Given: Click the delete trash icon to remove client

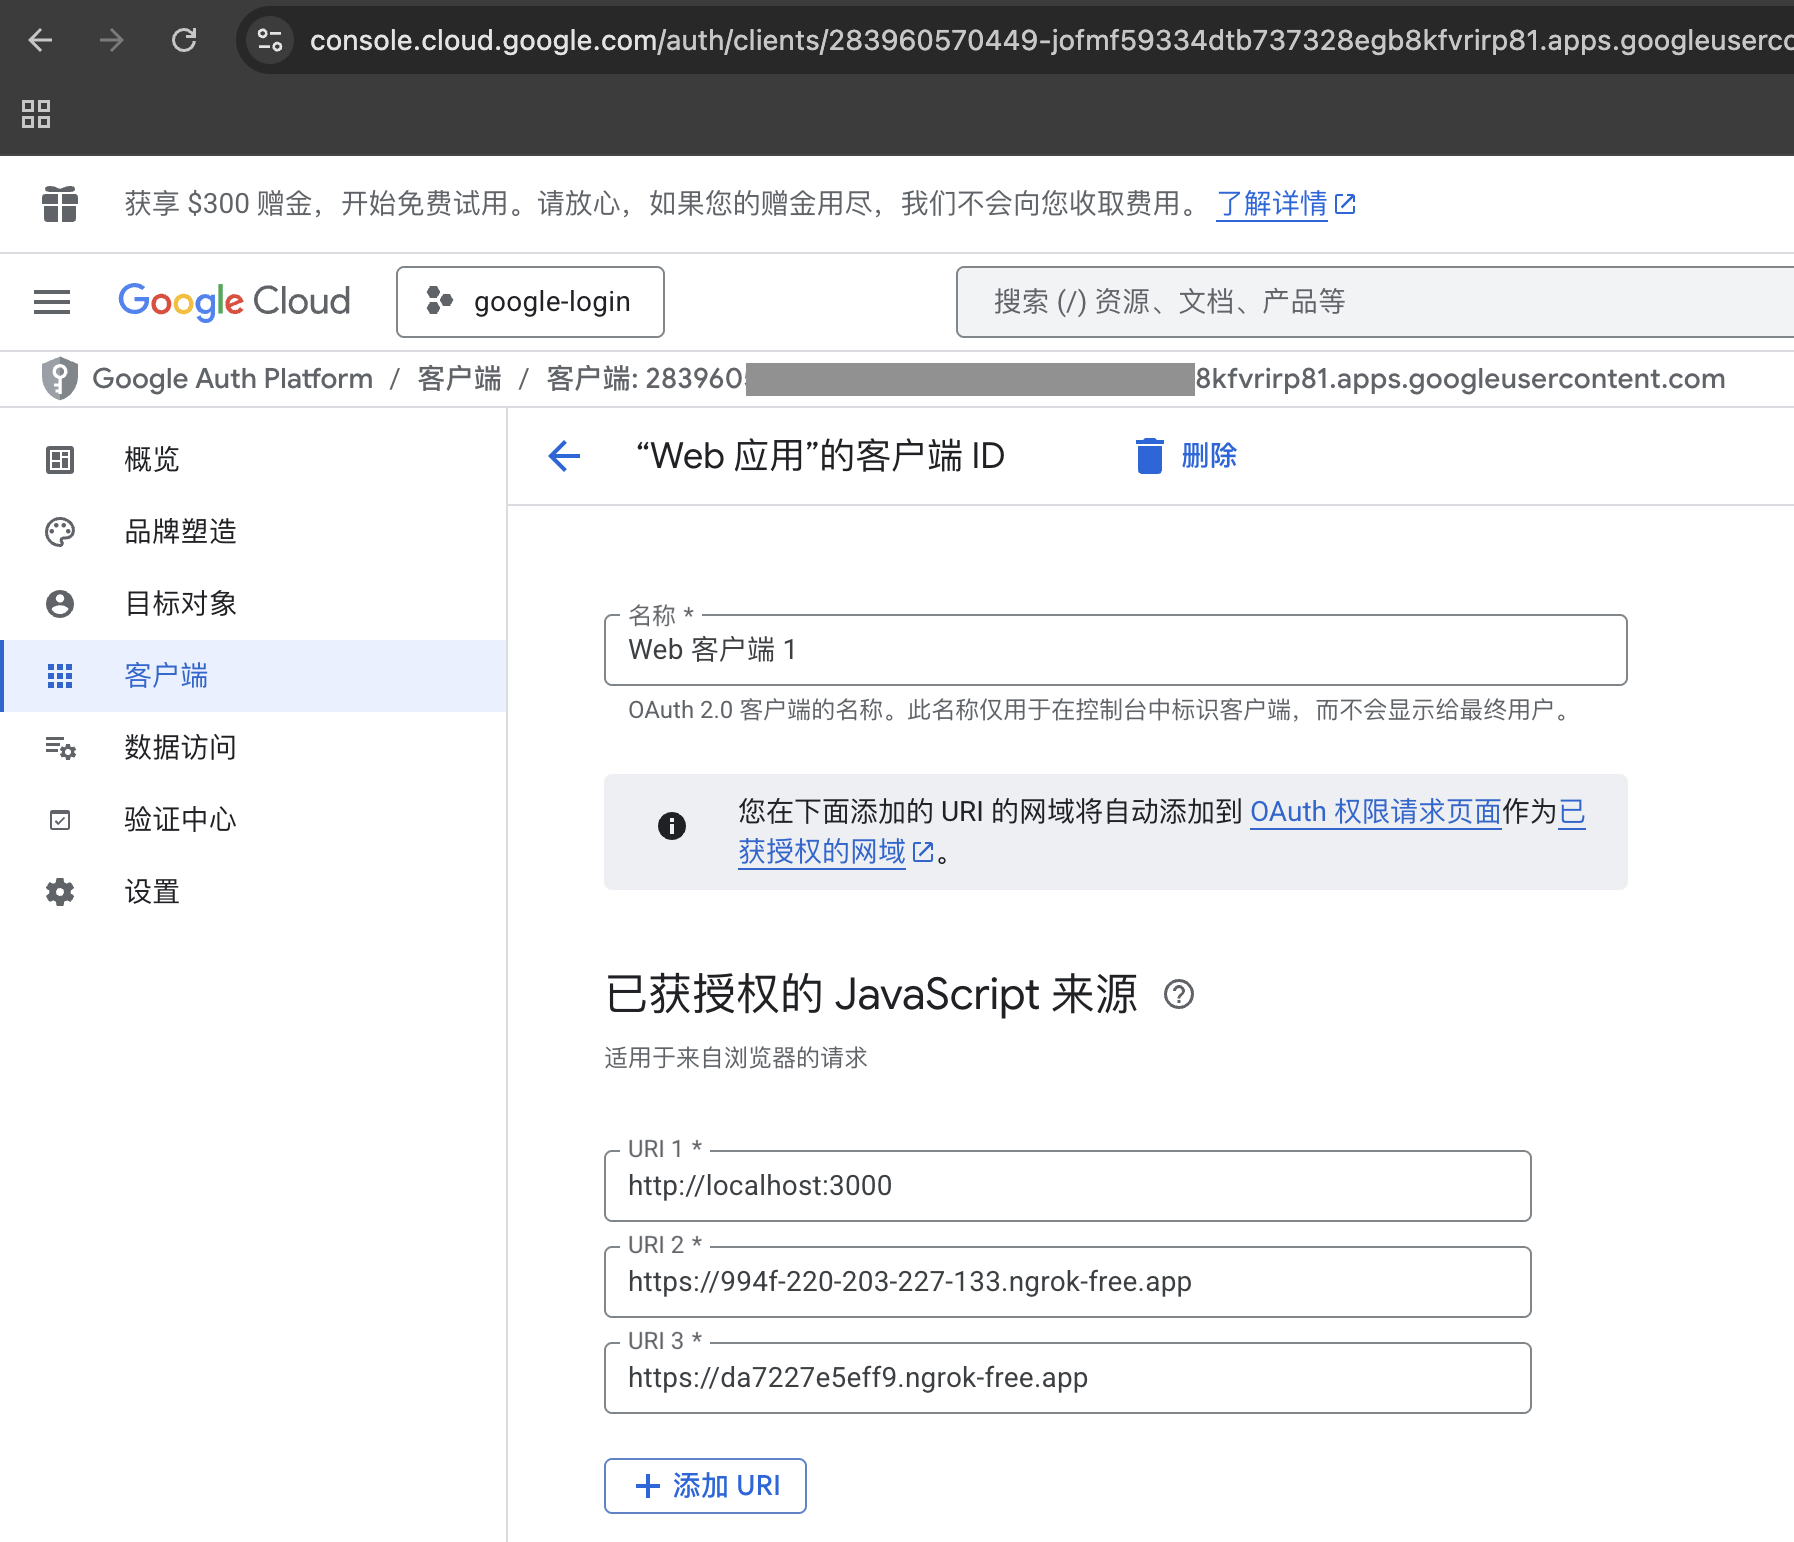Looking at the screenshot, I should click(1150, 456).
